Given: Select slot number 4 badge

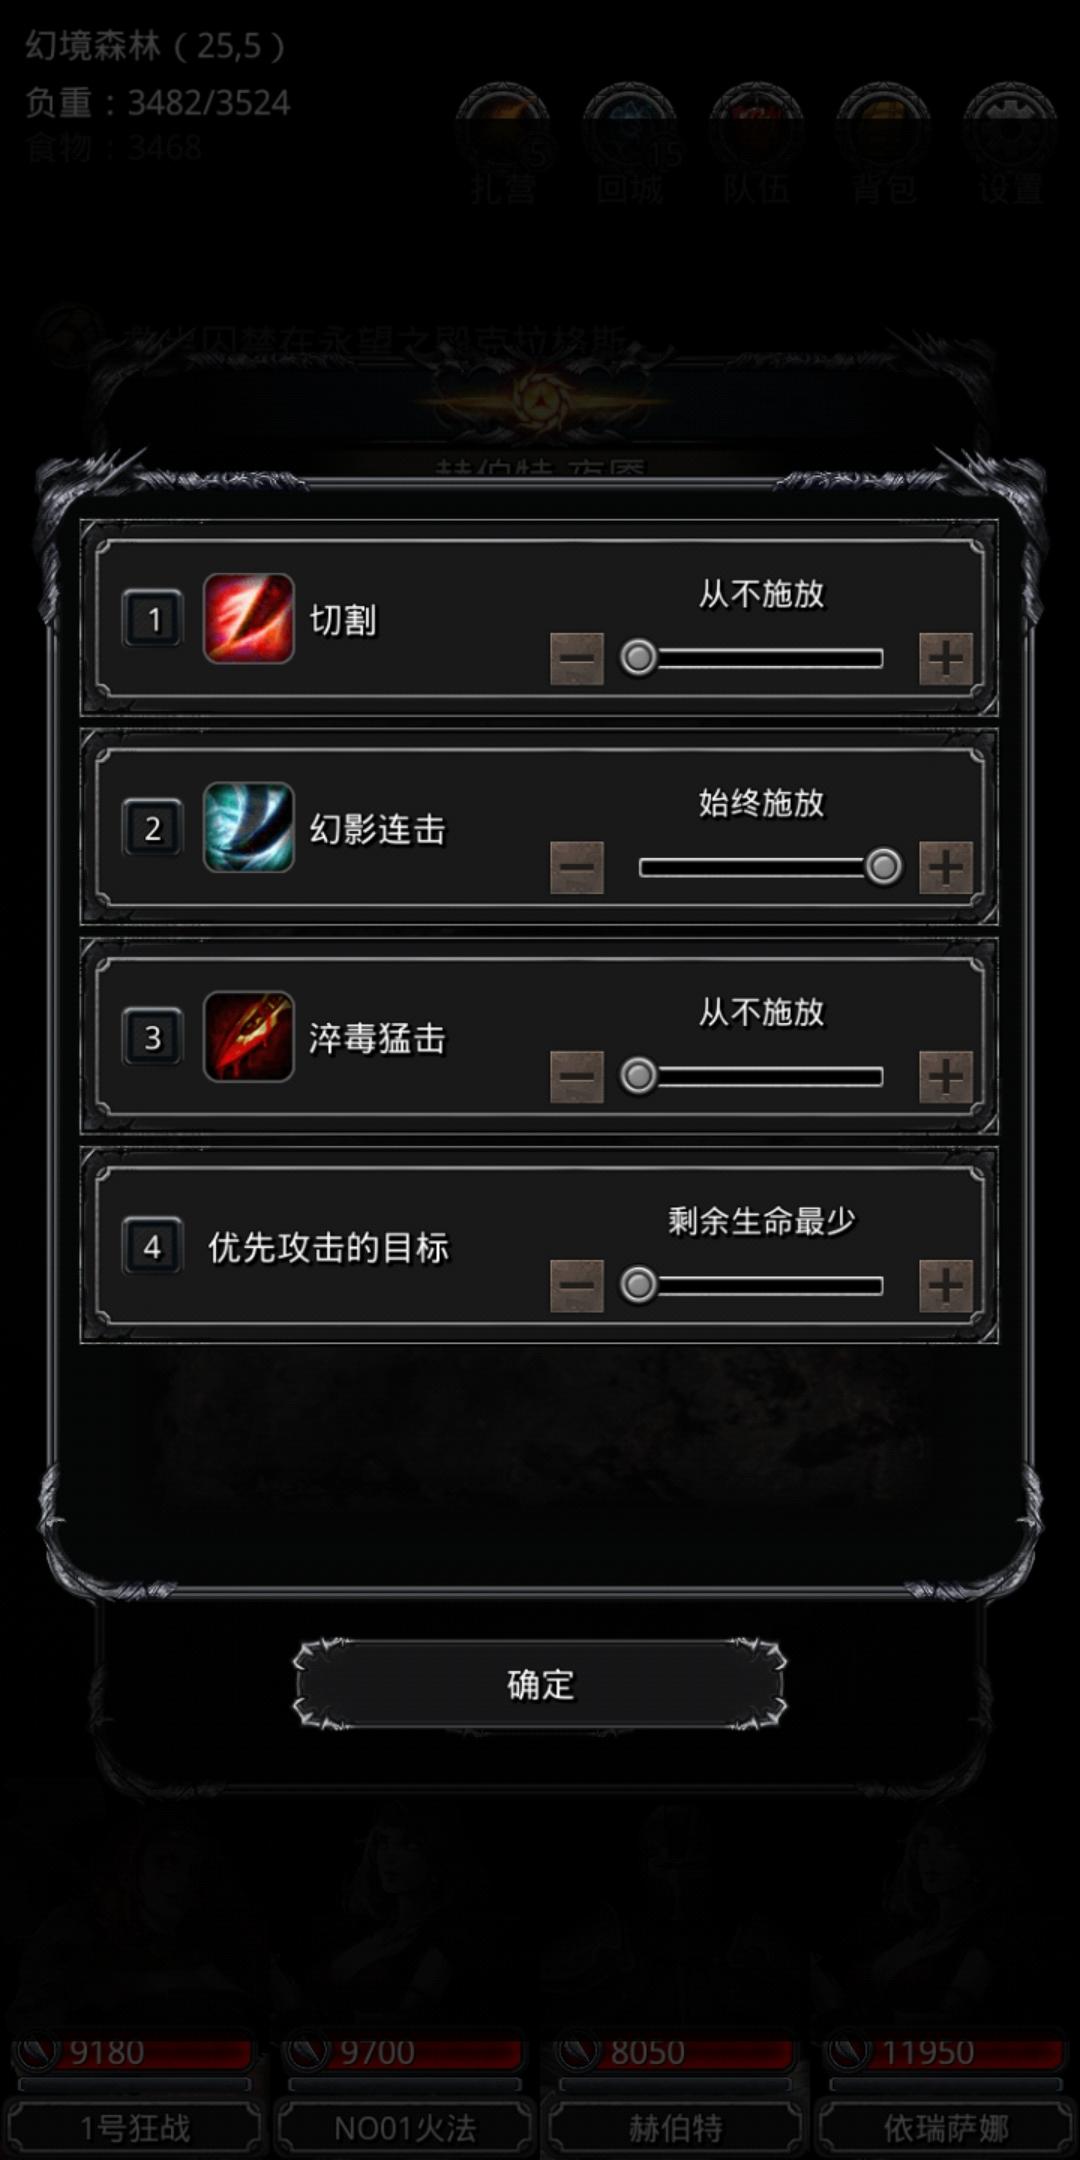Looking at the screenshot, I should click(153, 1247).
